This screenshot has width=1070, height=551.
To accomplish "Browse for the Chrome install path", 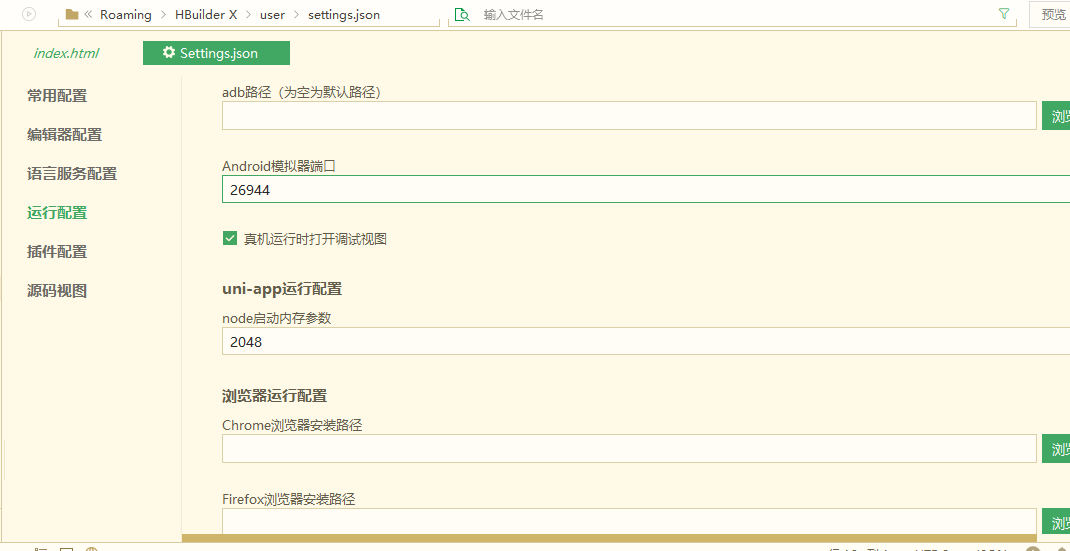I will (1056, 449).
